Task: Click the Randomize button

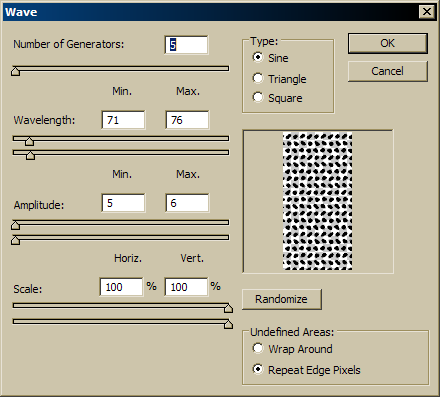Action: pos(282,299)
